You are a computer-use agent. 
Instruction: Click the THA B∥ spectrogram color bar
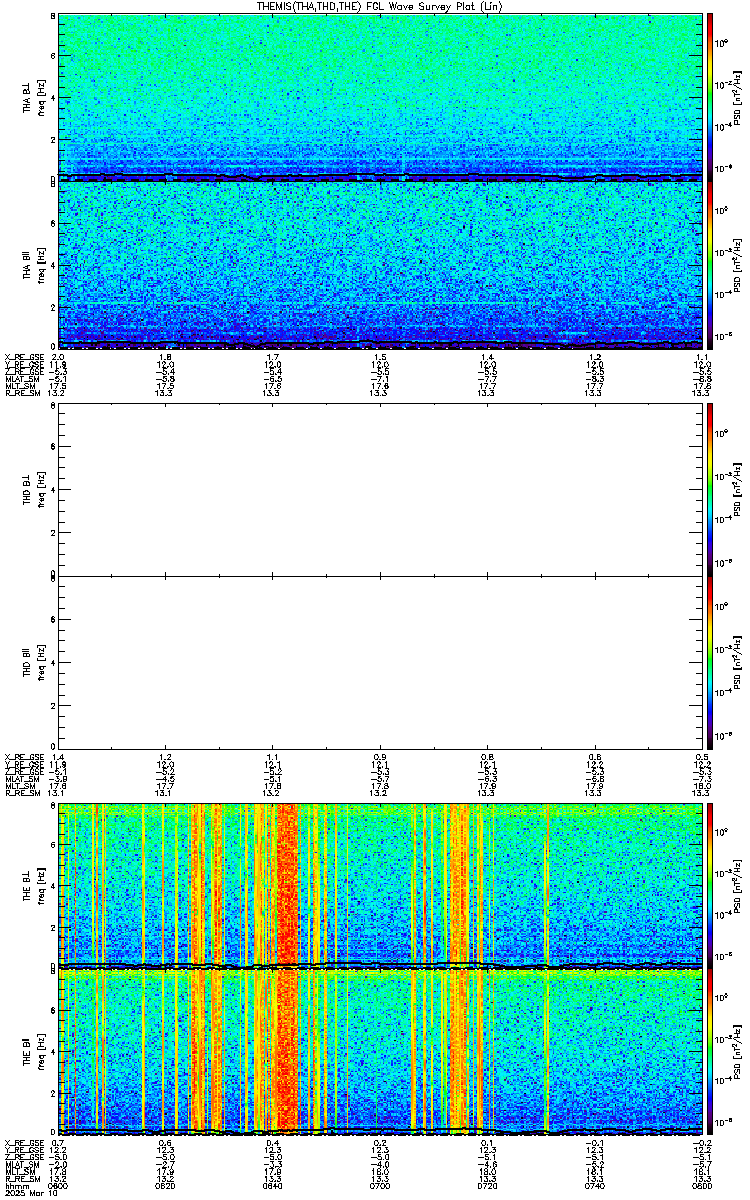pos(709,263)
